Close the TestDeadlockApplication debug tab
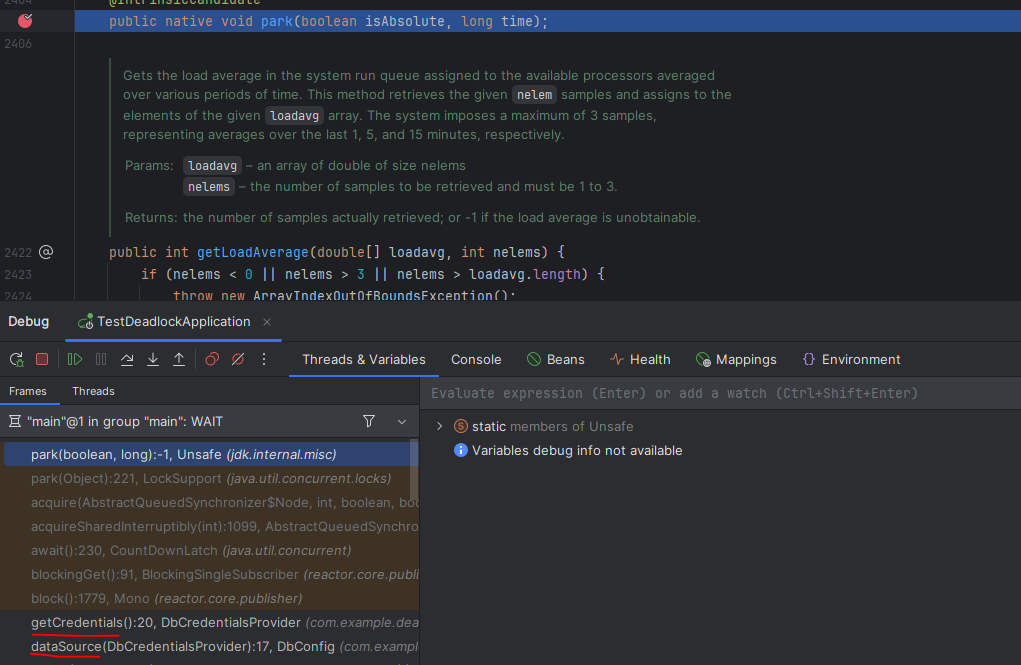Screen dimensions: 1021x665 [267, 322]
